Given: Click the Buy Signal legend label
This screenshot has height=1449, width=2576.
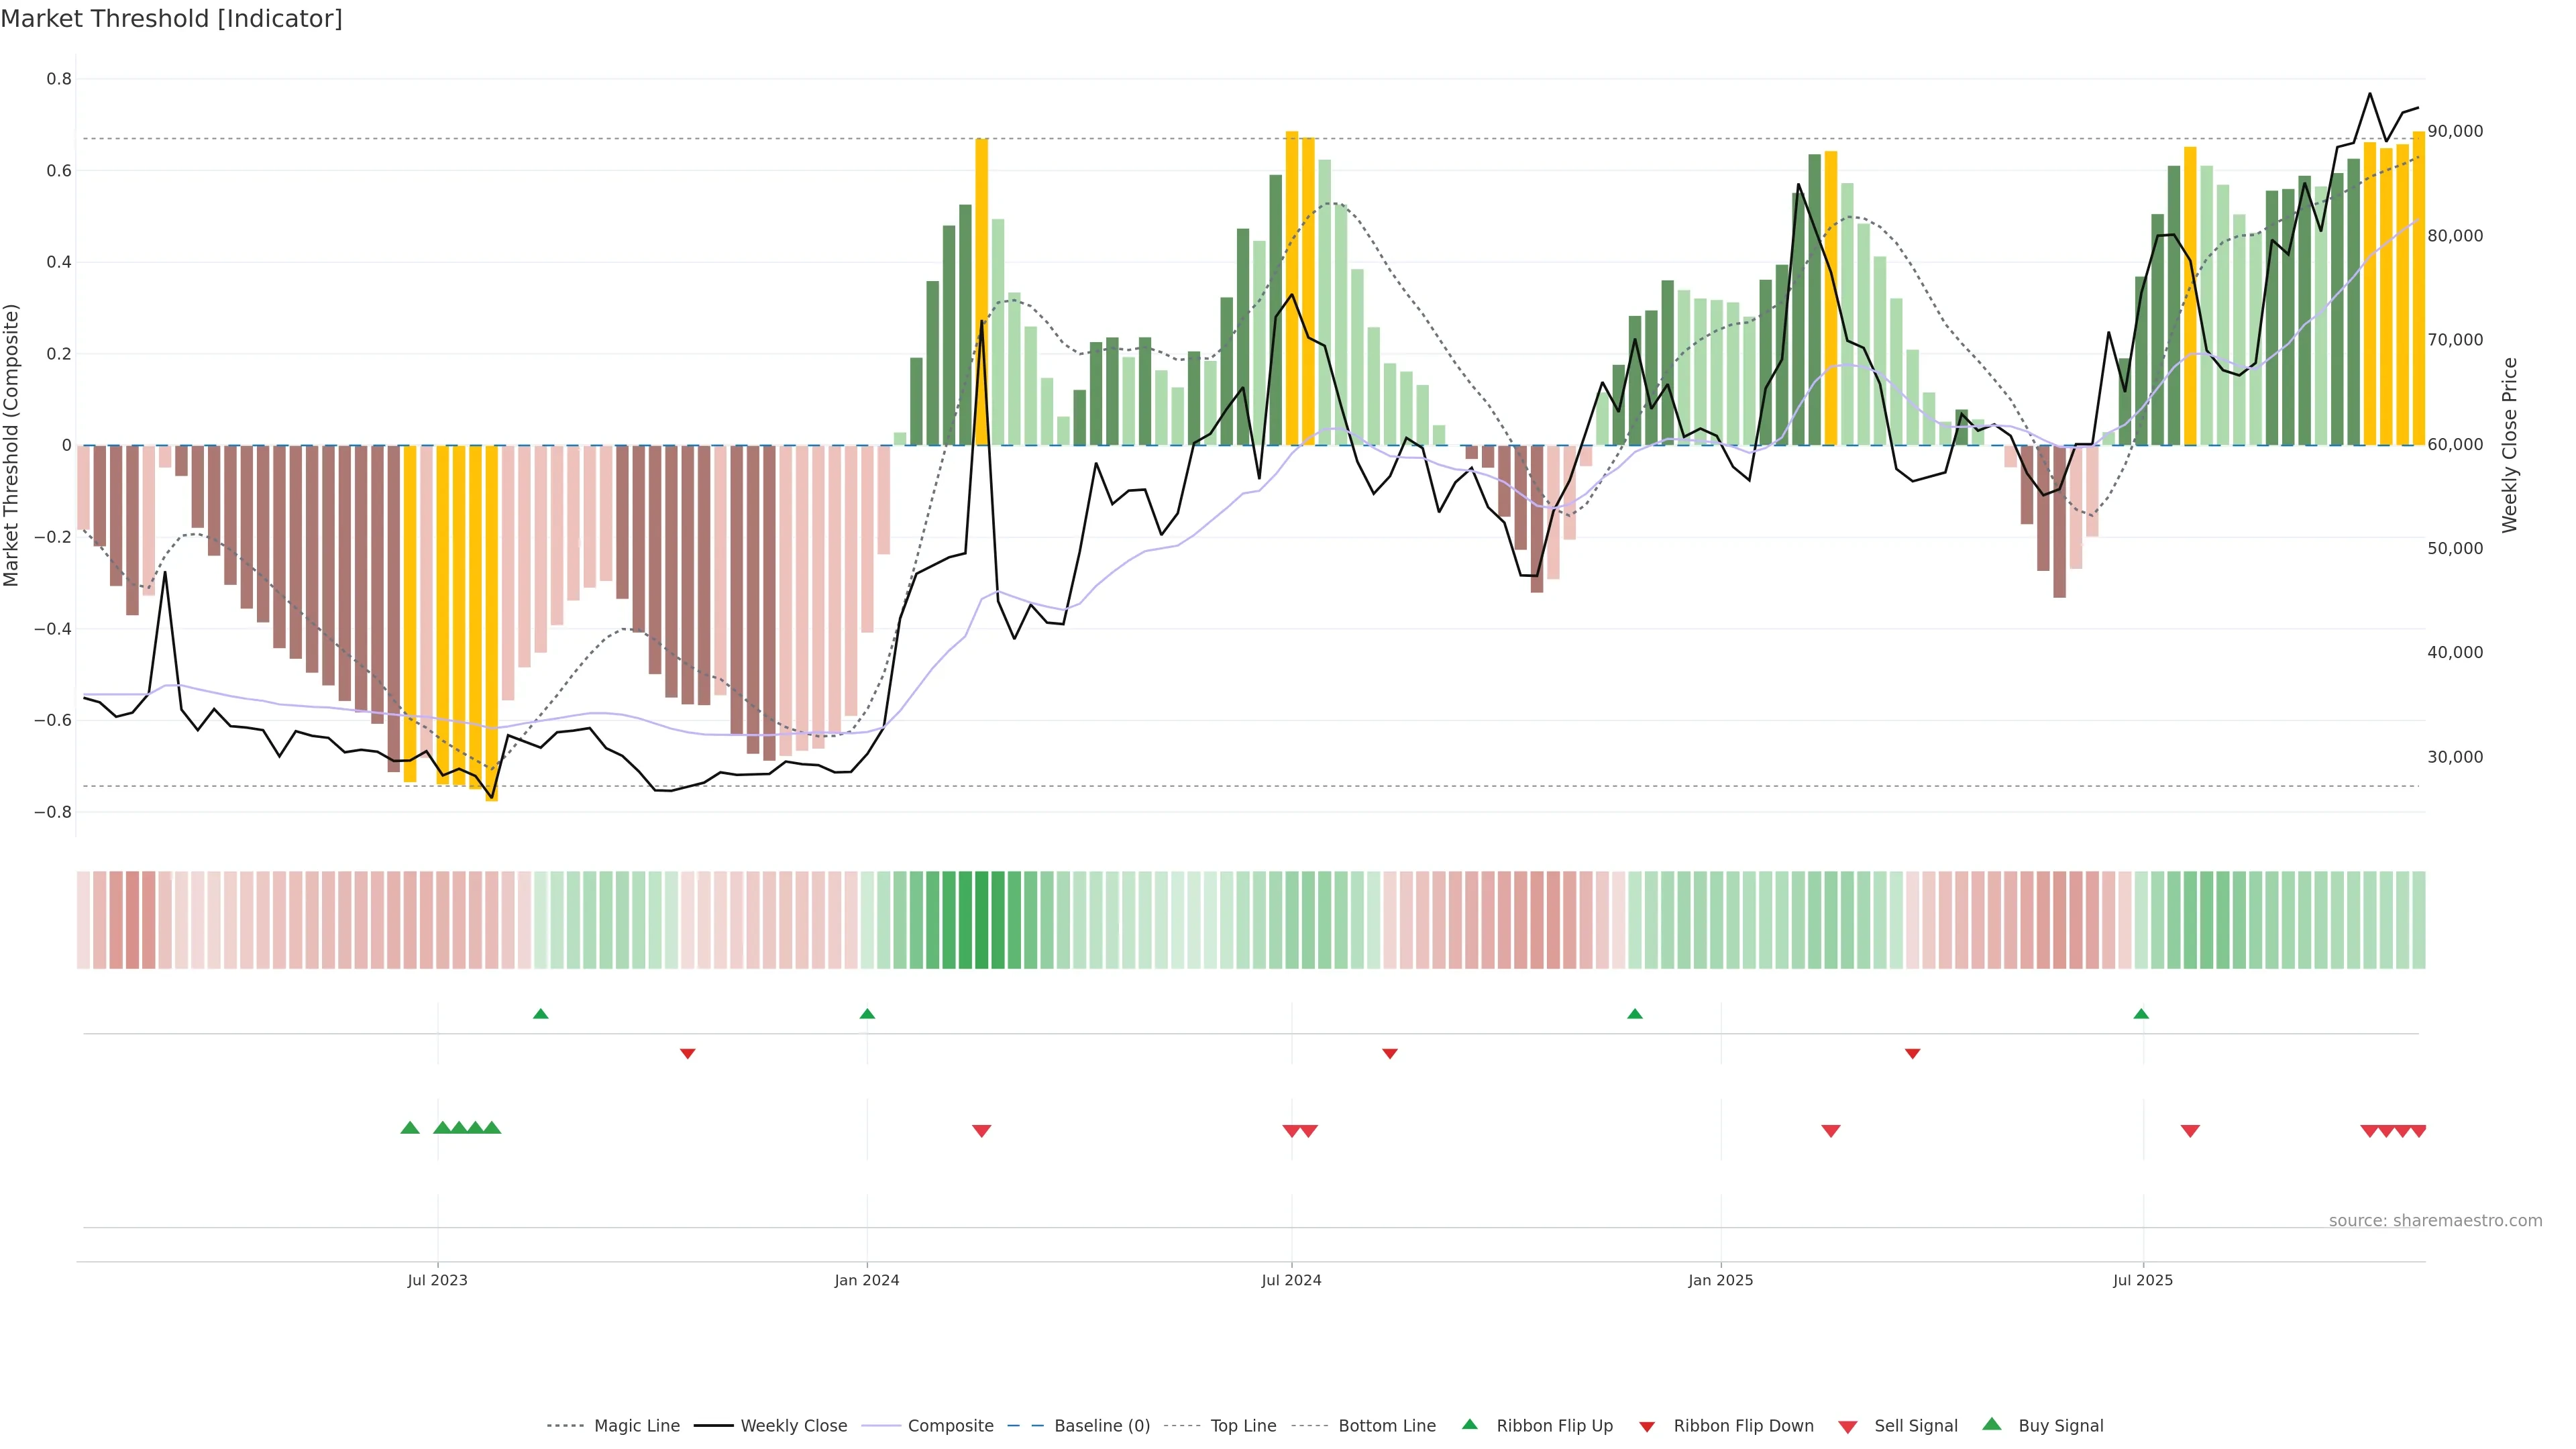Looking at the screenshot, I should tap(2060, 1426).
